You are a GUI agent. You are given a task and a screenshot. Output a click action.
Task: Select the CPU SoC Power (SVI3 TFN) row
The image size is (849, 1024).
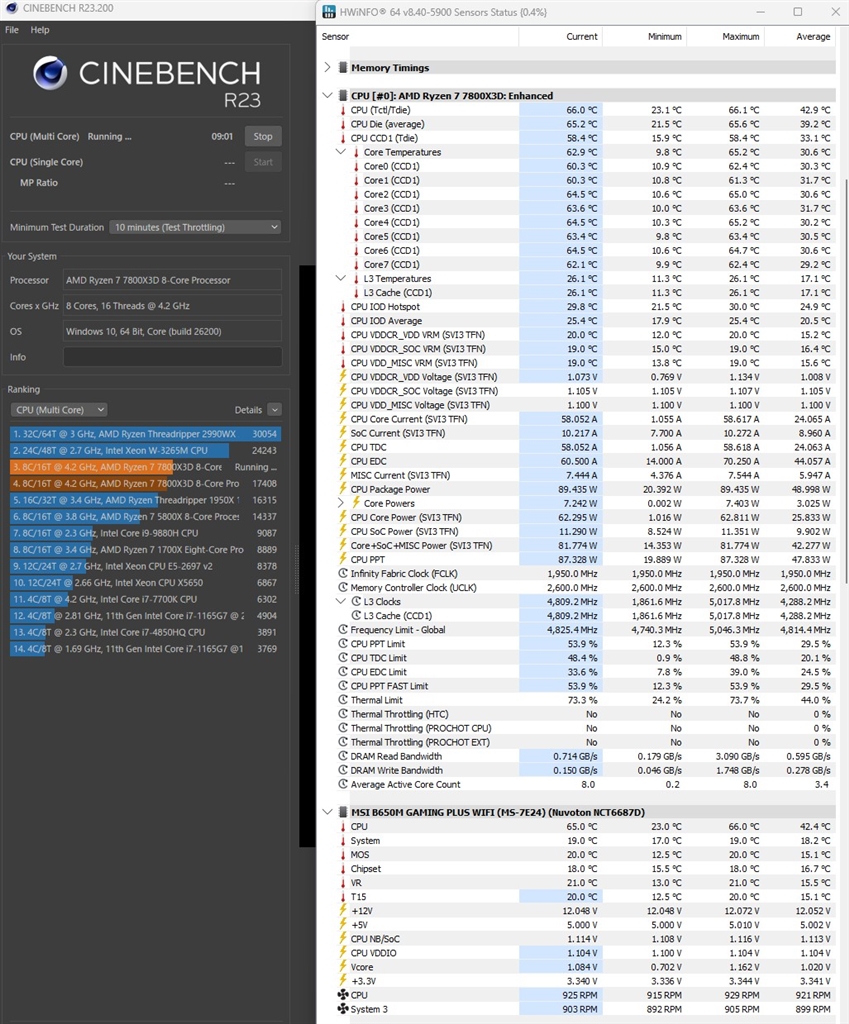(586, 532)
